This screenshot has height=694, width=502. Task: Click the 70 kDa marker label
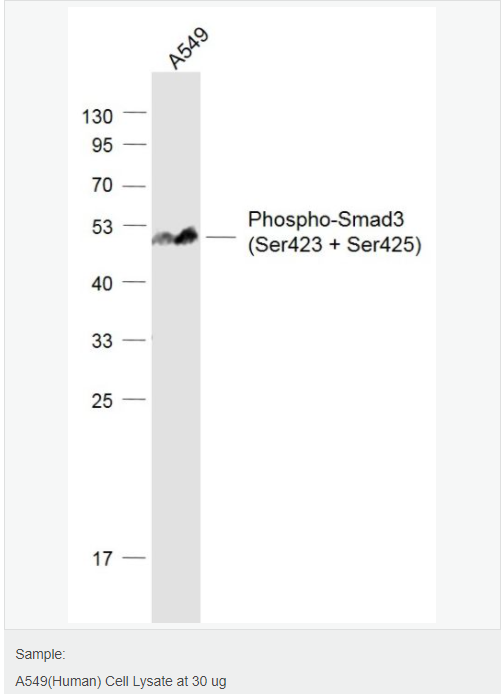pyautogui.click(x=102, y=185)
